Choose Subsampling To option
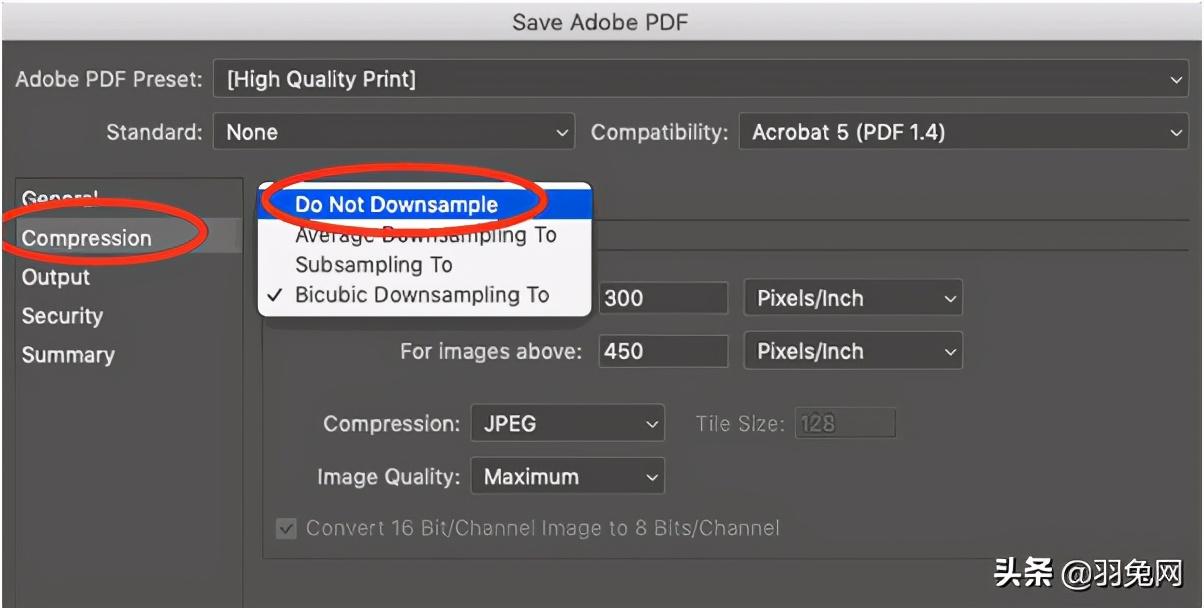The height and width of the screenshot is (608, 1204). click(374, 265)
